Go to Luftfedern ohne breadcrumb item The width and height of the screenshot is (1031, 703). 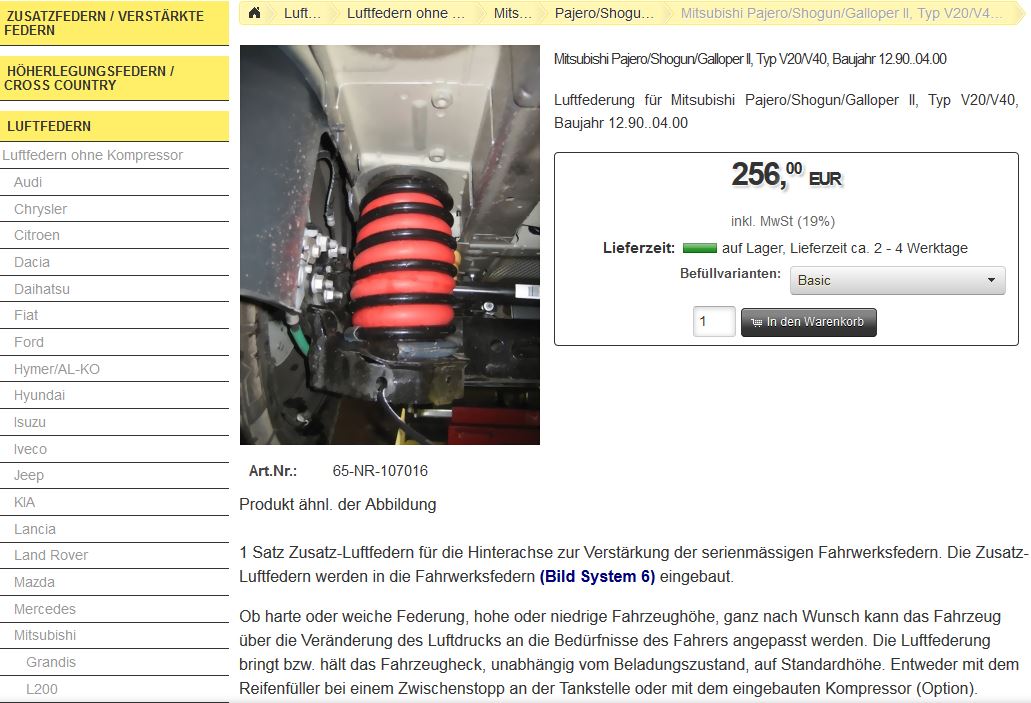click(x=405, y=13)
